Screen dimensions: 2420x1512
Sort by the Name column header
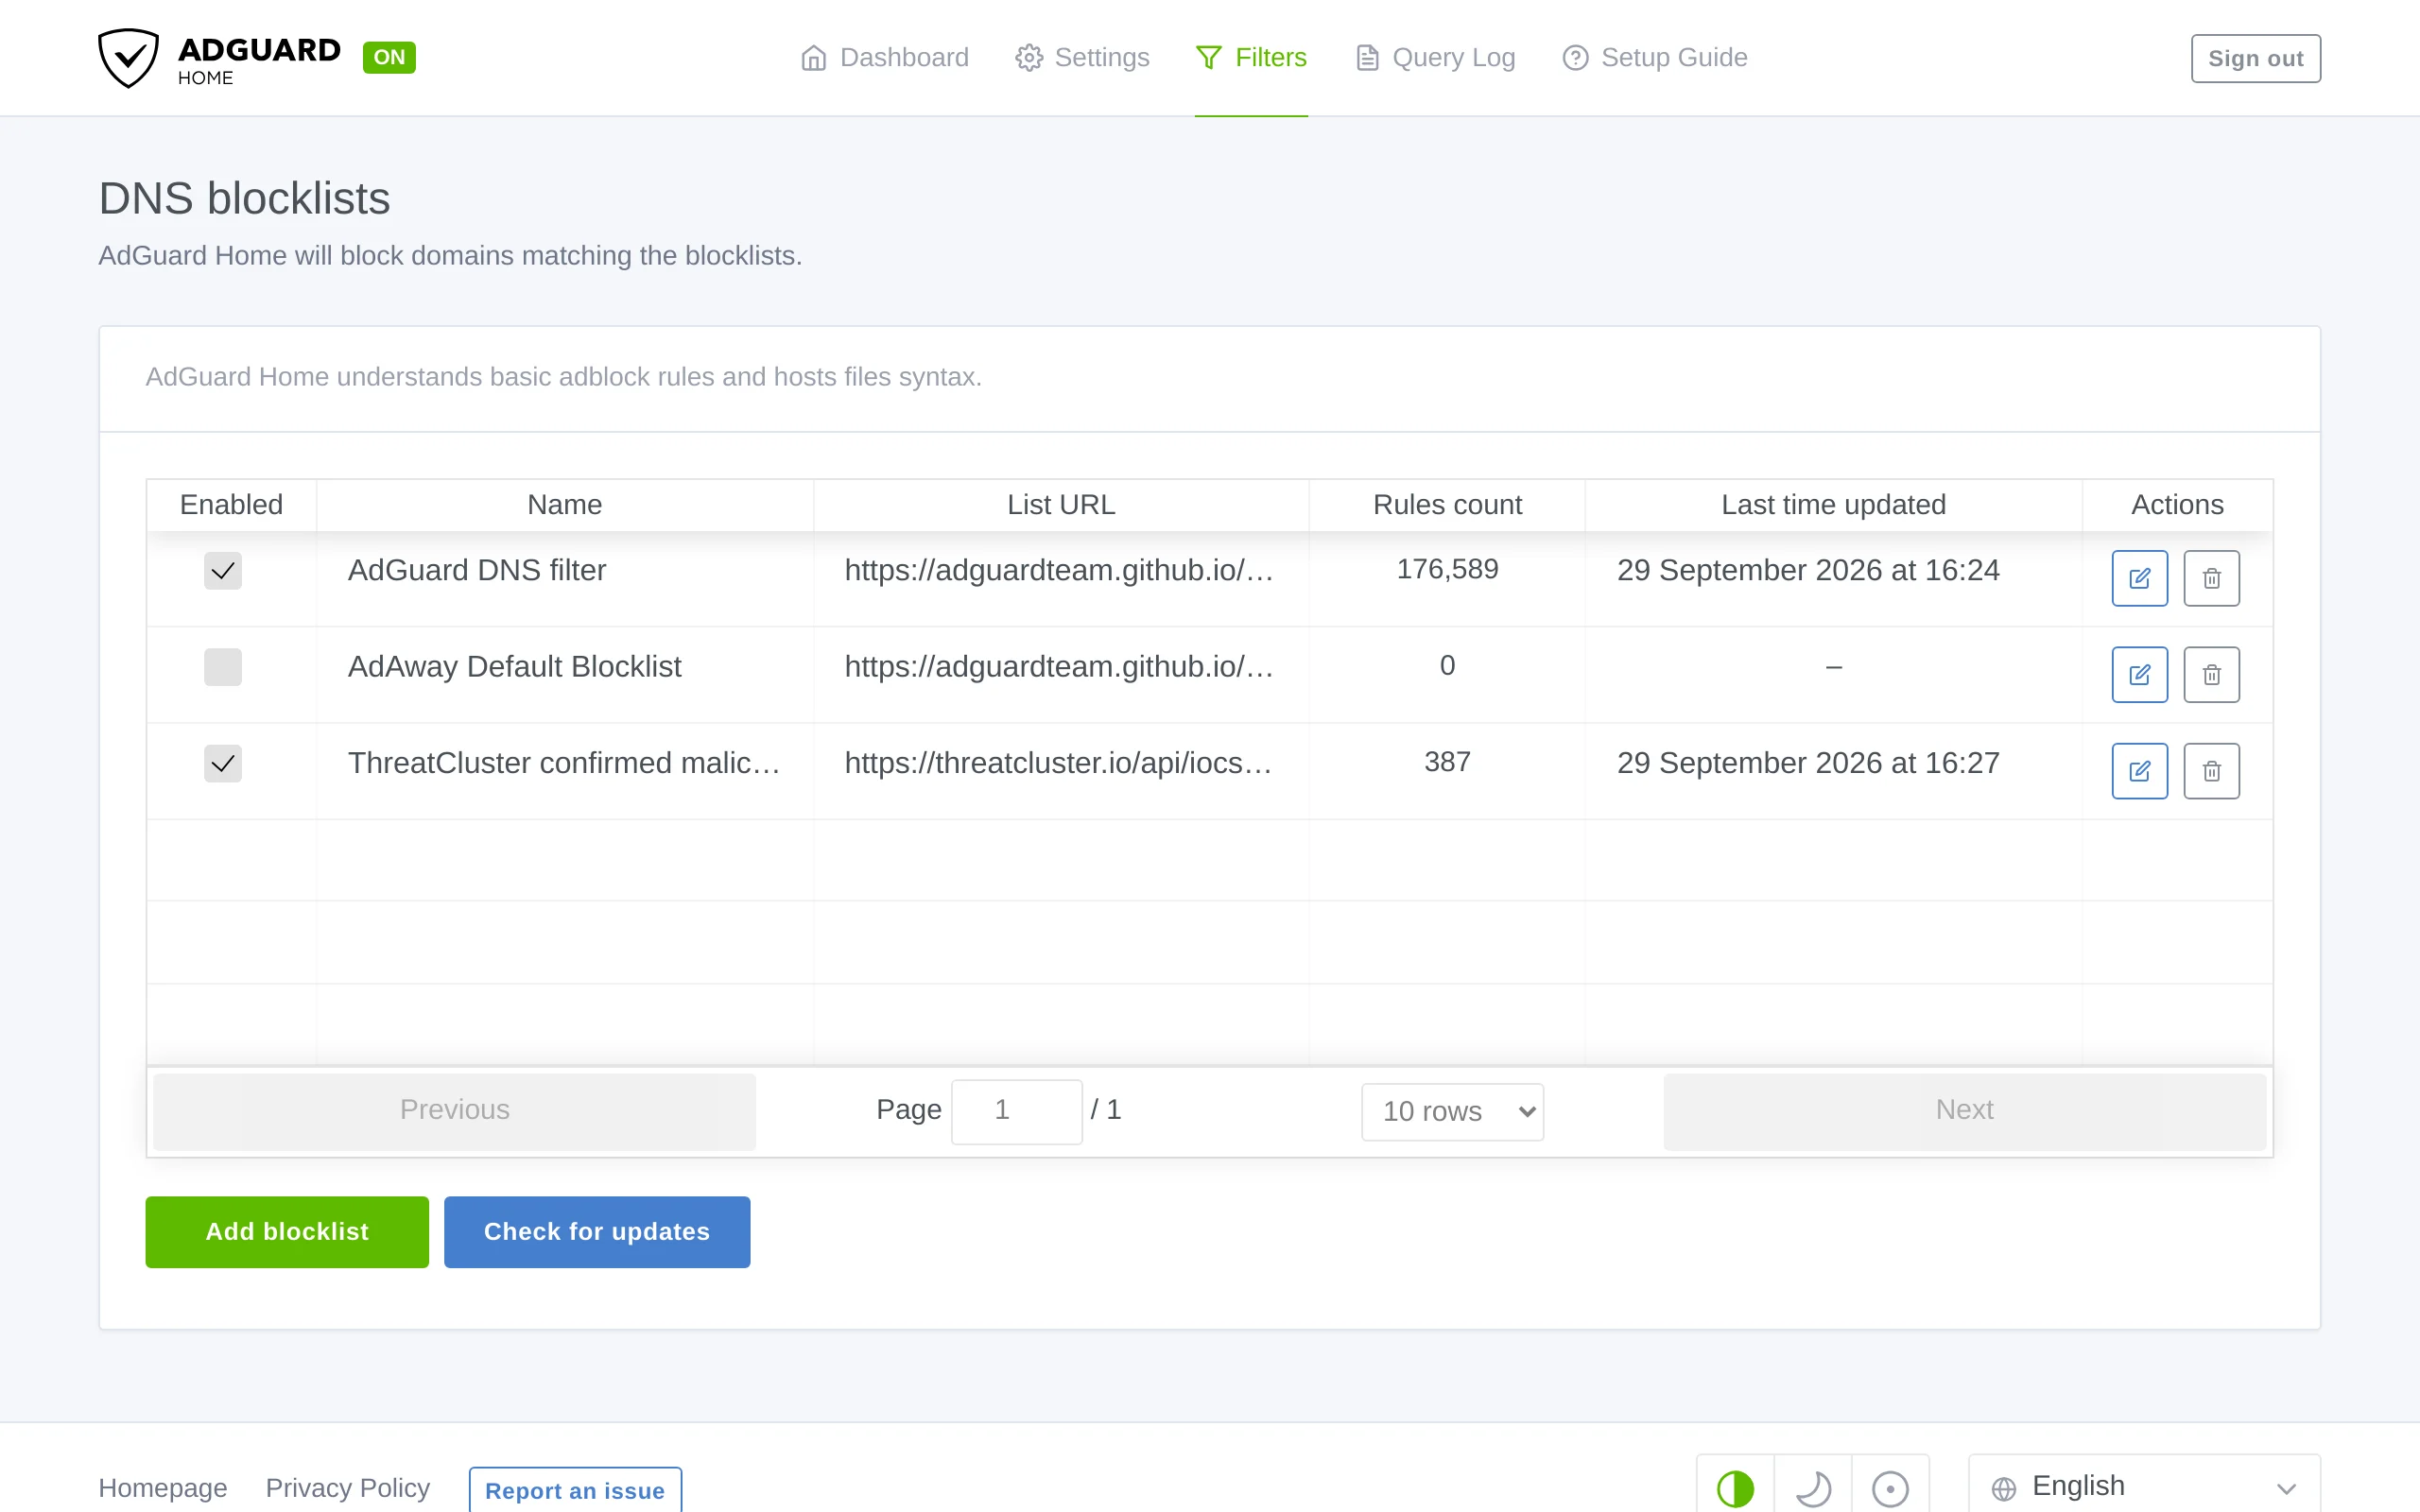[x=565, y=505]
